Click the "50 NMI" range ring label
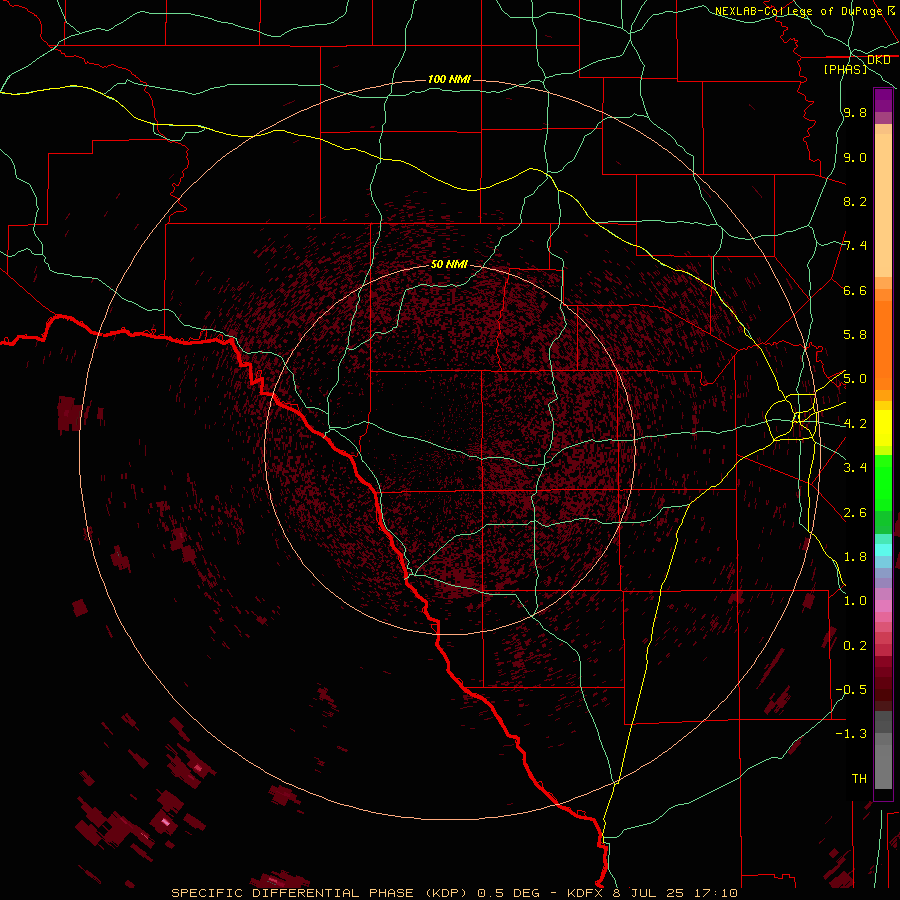900x900 pixels. [449, 264]
